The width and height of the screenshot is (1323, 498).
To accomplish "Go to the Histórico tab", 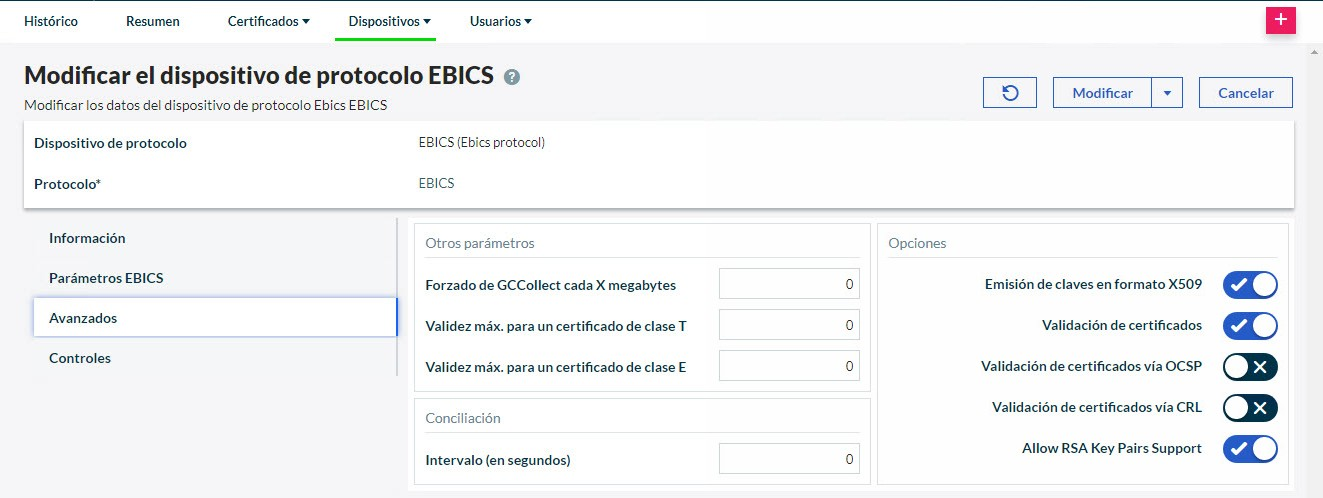I will coord(50,21).
